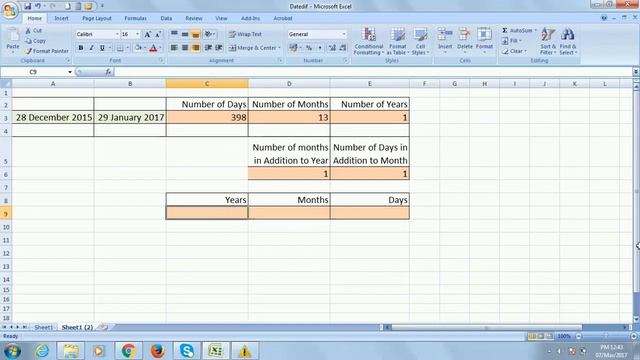Center cell text horizontally
Screen dimensions: 640x360
pyautogui.click(x=185, y=48)
